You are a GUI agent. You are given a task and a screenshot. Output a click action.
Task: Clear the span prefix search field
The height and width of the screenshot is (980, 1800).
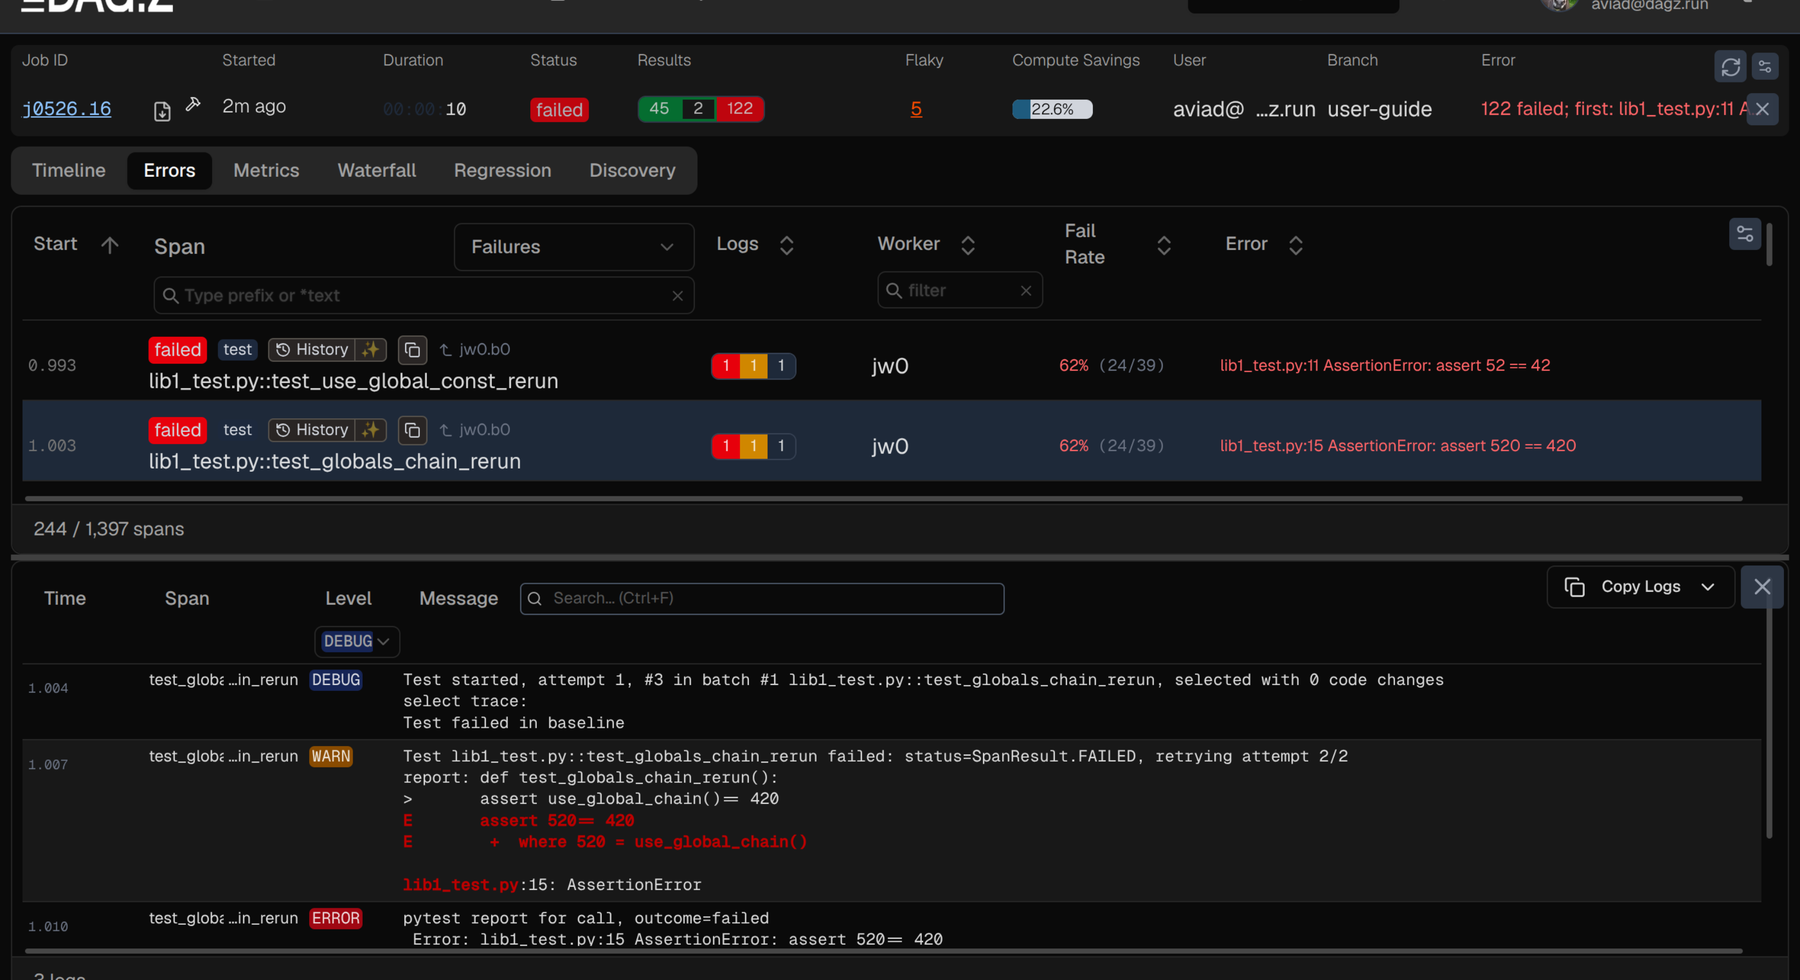click(678, 296)
